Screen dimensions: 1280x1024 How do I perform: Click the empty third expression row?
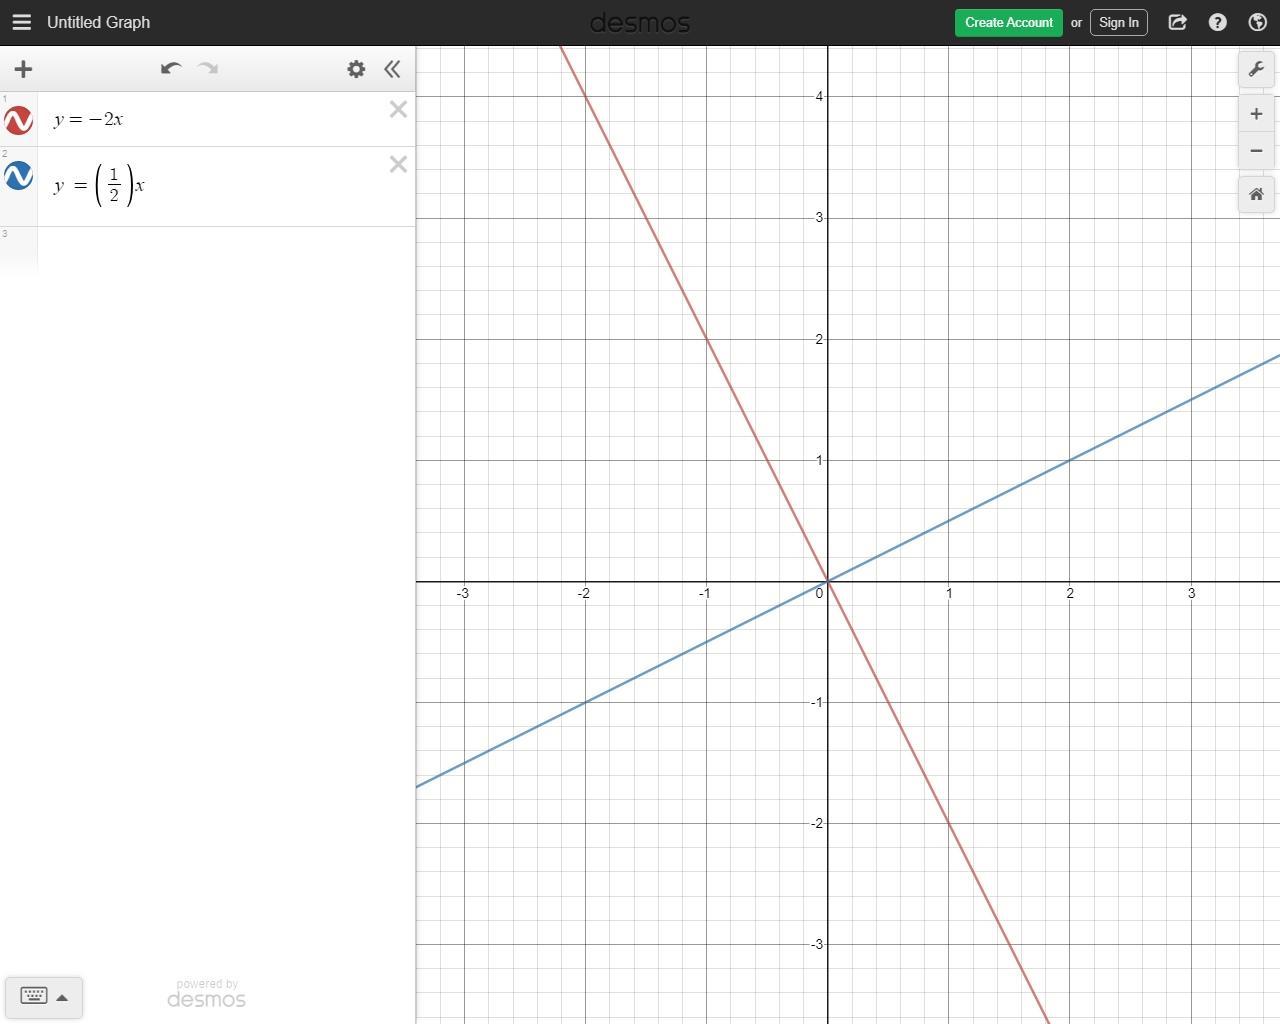point(226,250)
